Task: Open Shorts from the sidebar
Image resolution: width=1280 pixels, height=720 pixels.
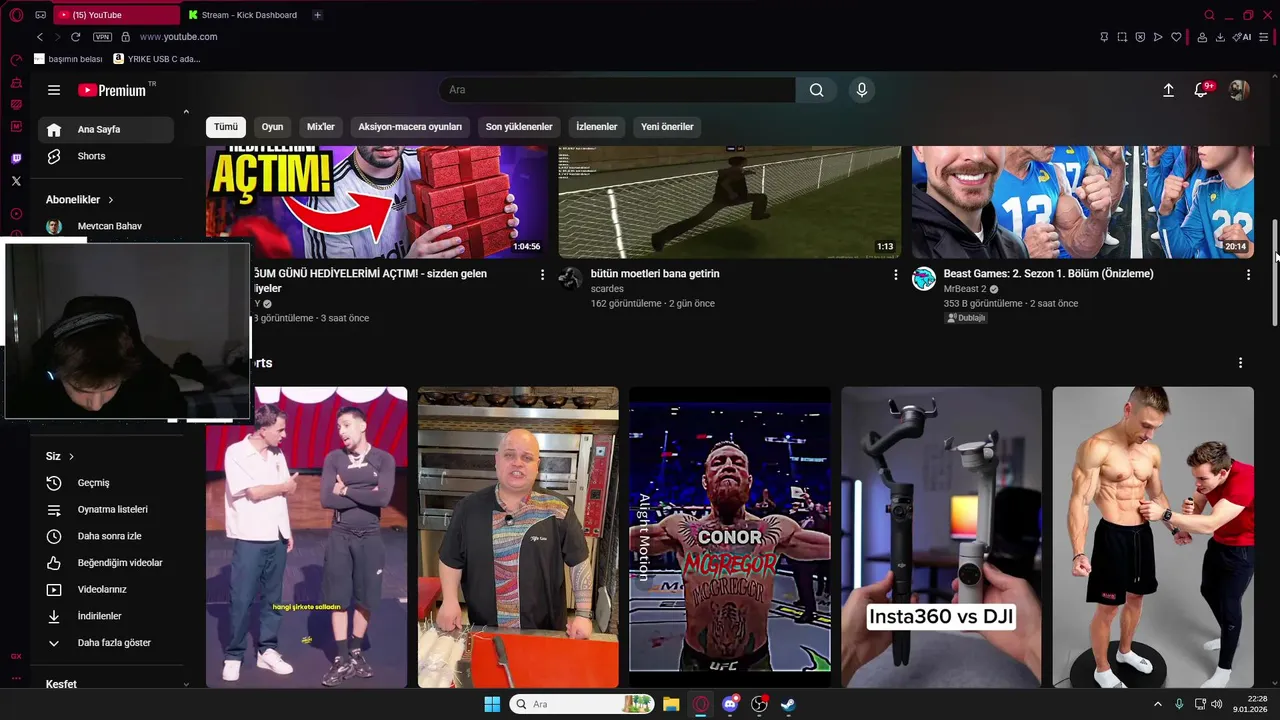Action: (106, 156)
